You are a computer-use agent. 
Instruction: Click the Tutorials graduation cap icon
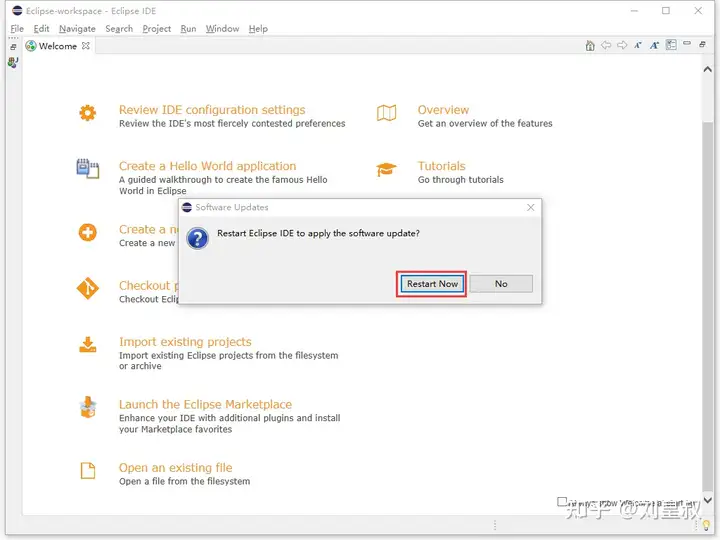(x=386, y=169)
